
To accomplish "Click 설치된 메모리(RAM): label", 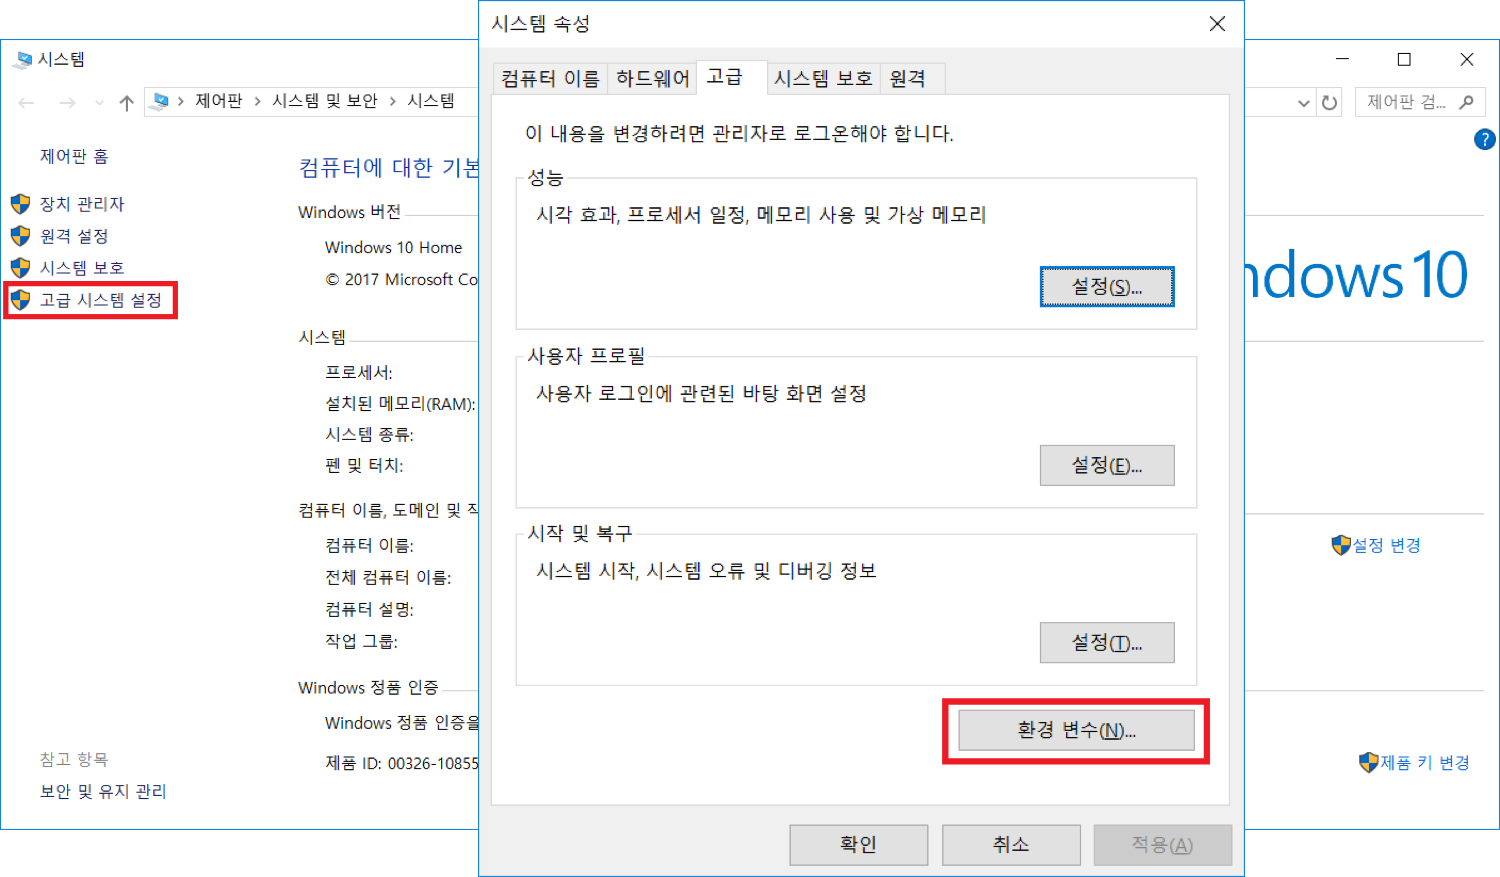I will 400,404.
